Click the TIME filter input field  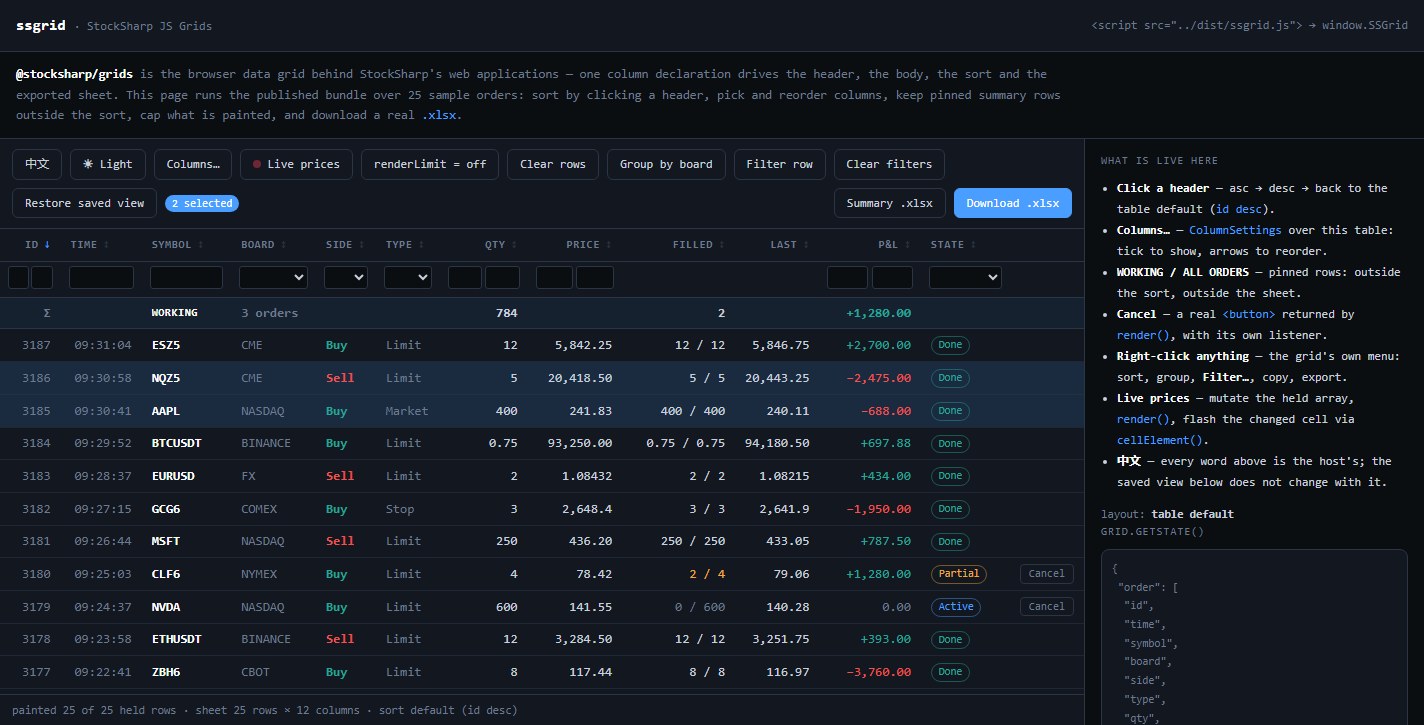pos(101,277)
